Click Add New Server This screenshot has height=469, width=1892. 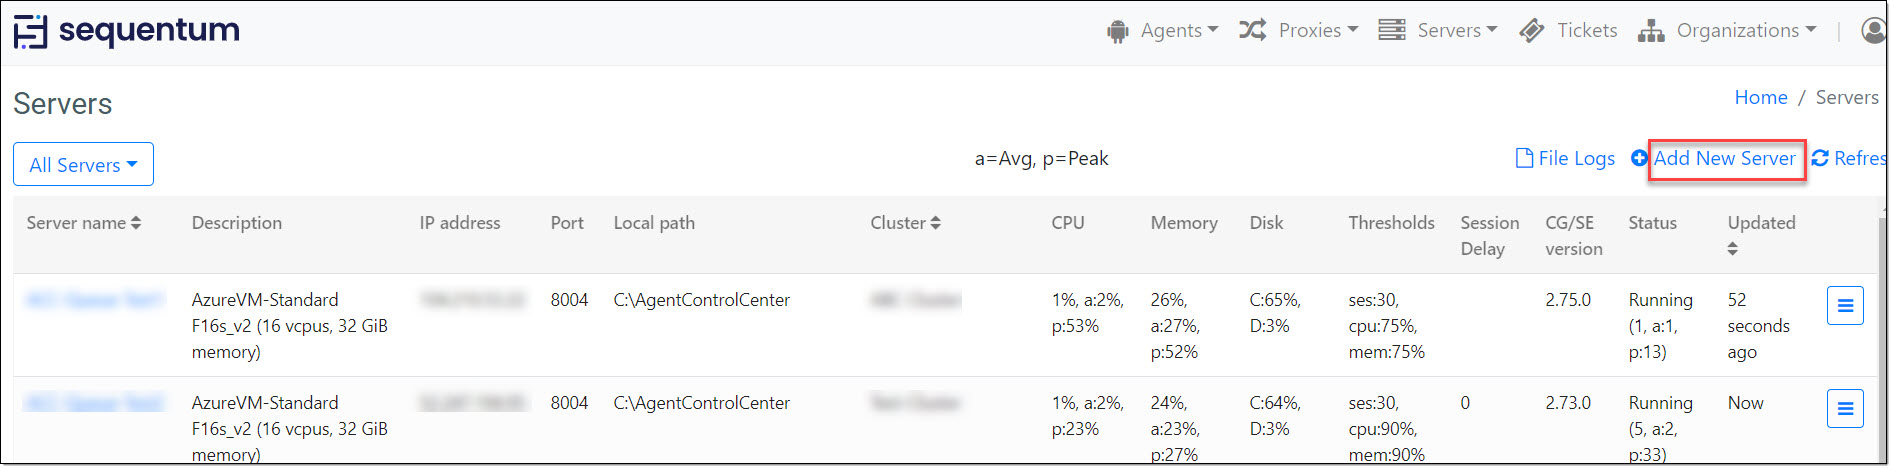click(1724, 158)
